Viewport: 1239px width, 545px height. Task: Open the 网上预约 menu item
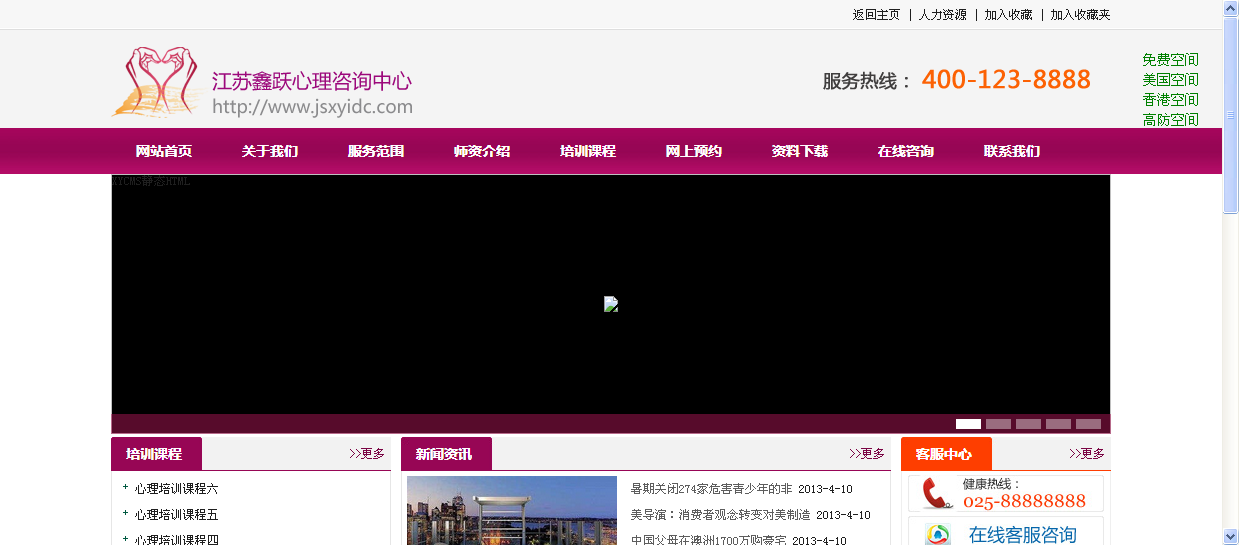tap(694, 151)
